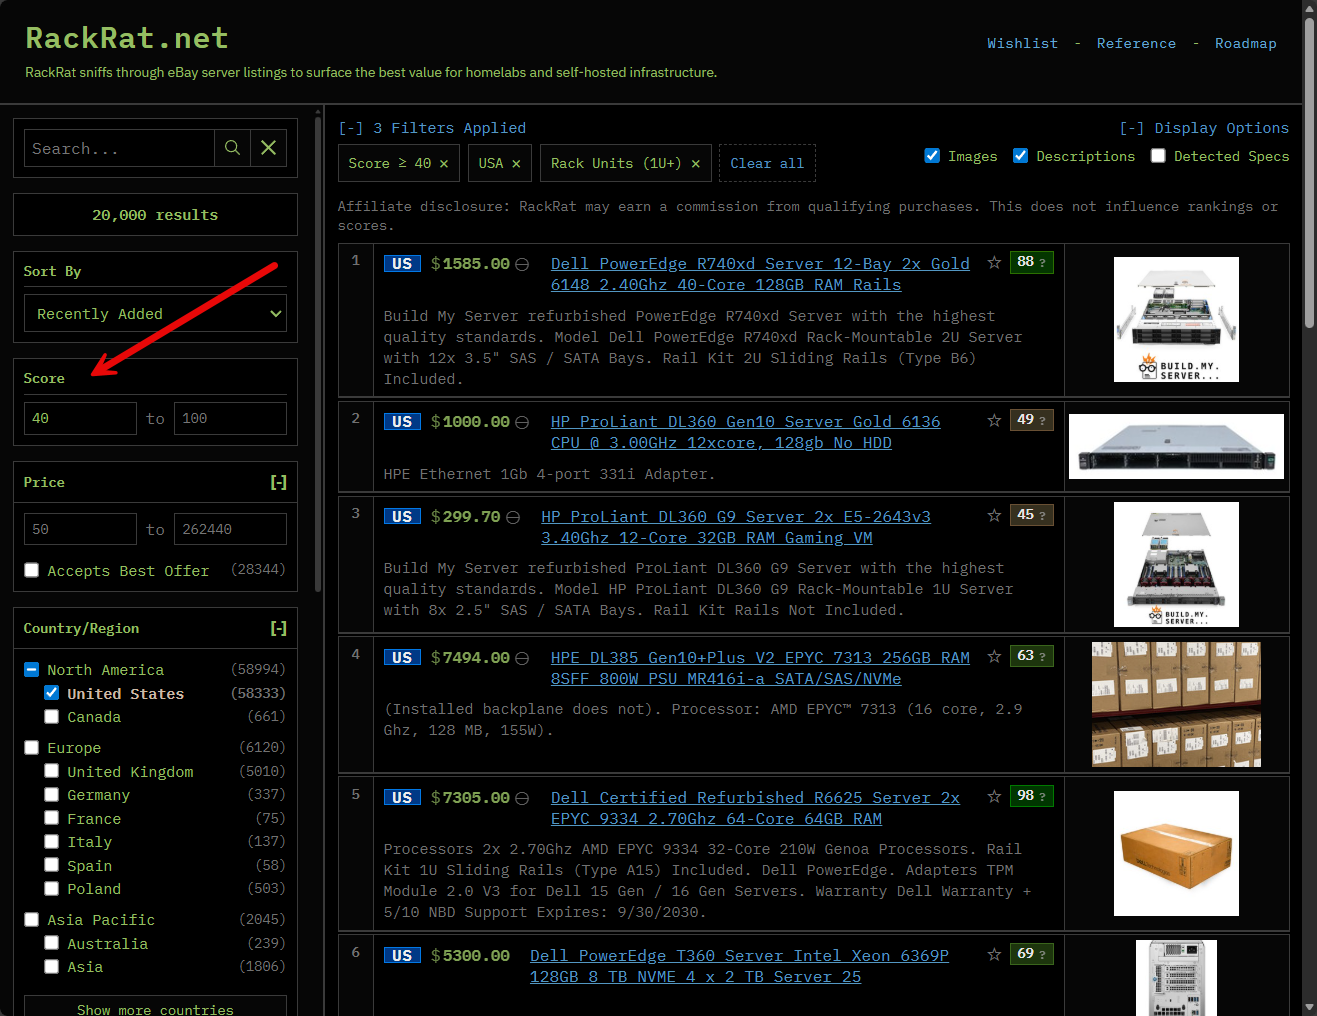Click price history icon next to $1000.00
Image resolution: width=1317 pixels, height=1016 pixels.
(522, 422)
